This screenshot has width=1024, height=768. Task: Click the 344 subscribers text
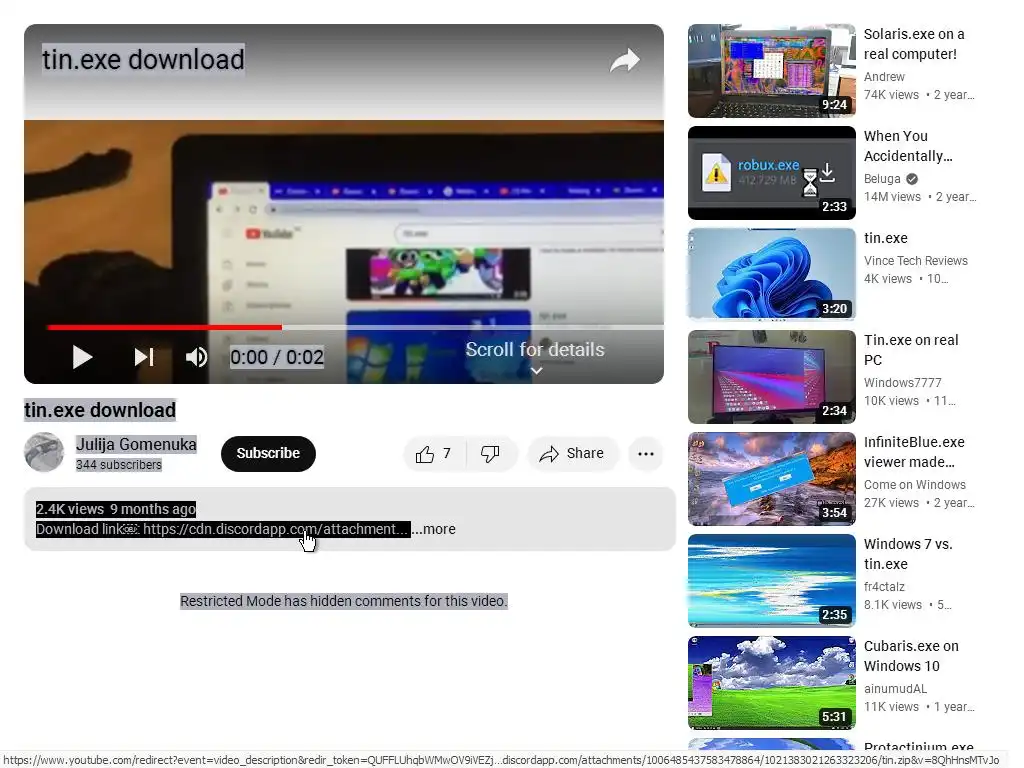[118, 464]
